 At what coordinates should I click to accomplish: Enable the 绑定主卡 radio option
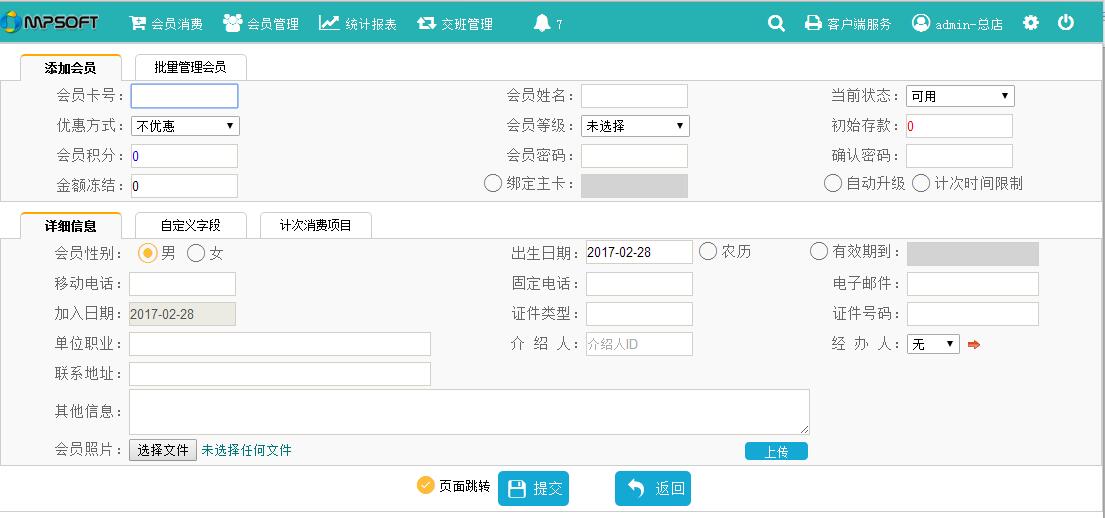coord(493,183)
